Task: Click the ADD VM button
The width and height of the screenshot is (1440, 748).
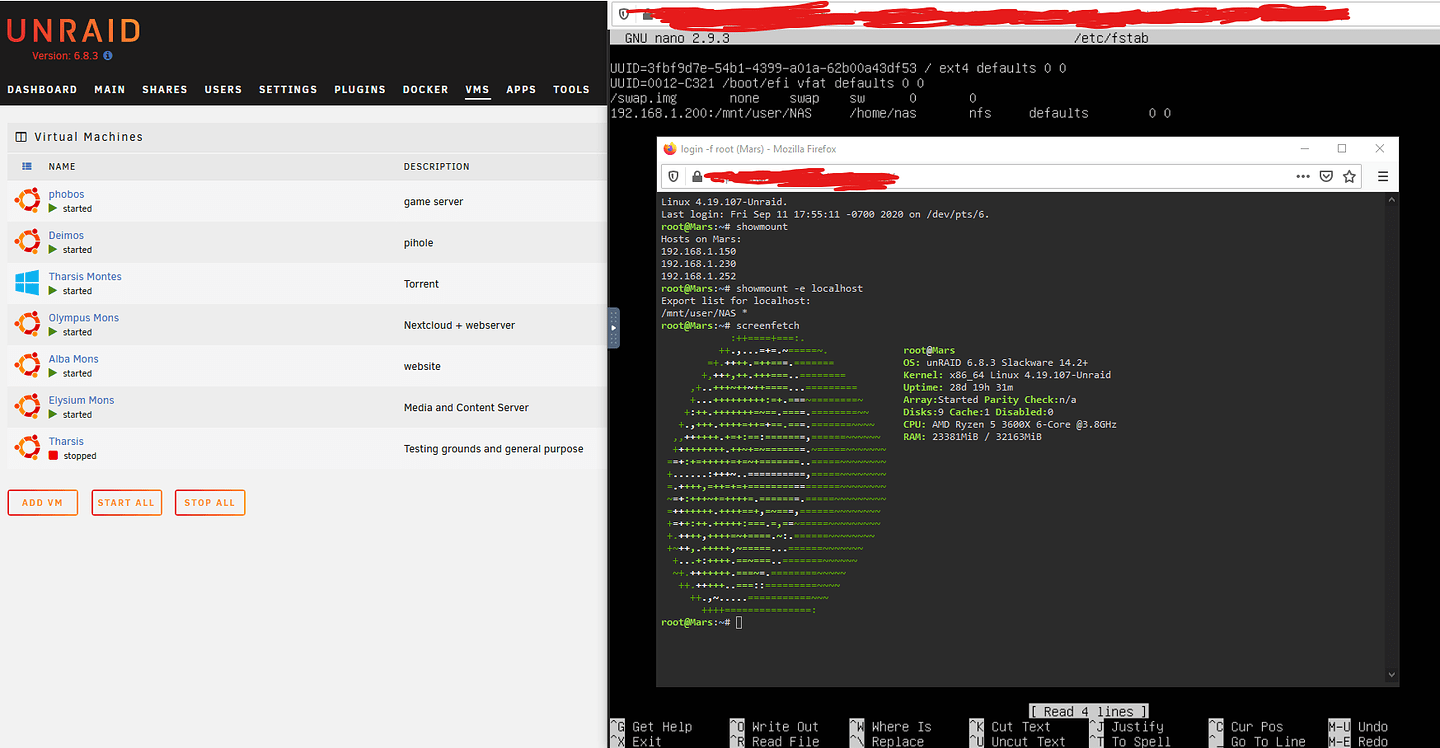Action: pos(42,502)
